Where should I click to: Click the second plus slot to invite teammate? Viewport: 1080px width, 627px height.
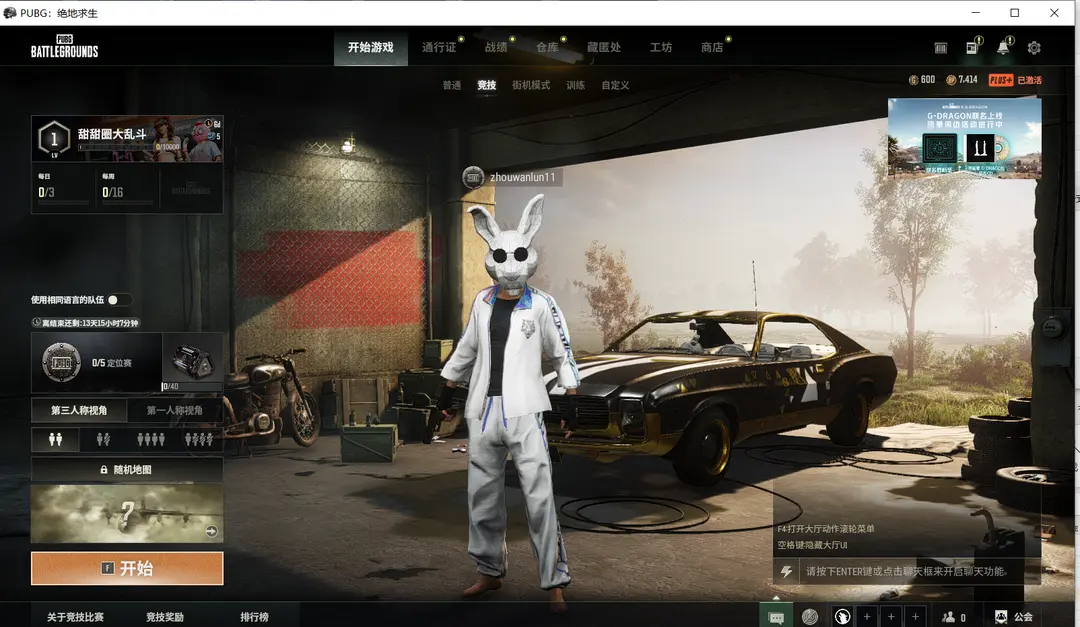click(x=891, y=617)
